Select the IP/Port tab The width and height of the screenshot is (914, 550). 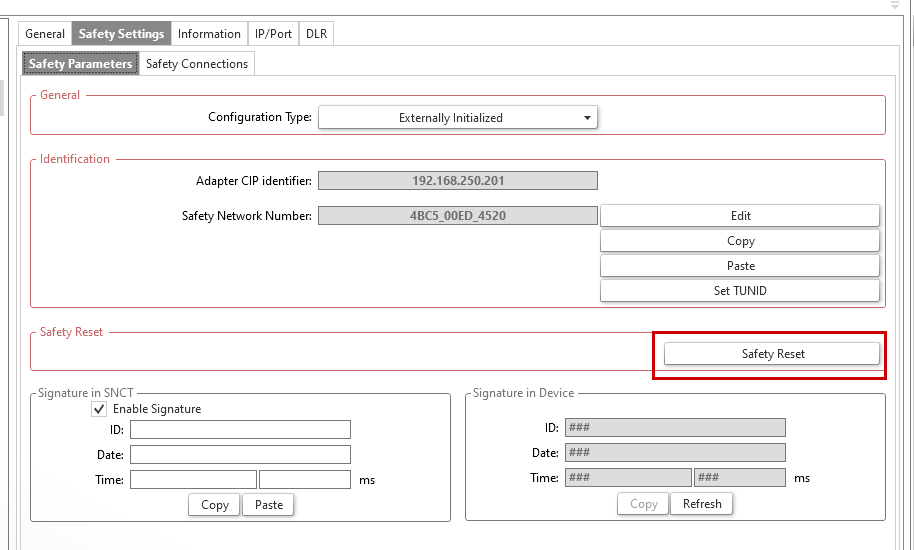(273, 34)
